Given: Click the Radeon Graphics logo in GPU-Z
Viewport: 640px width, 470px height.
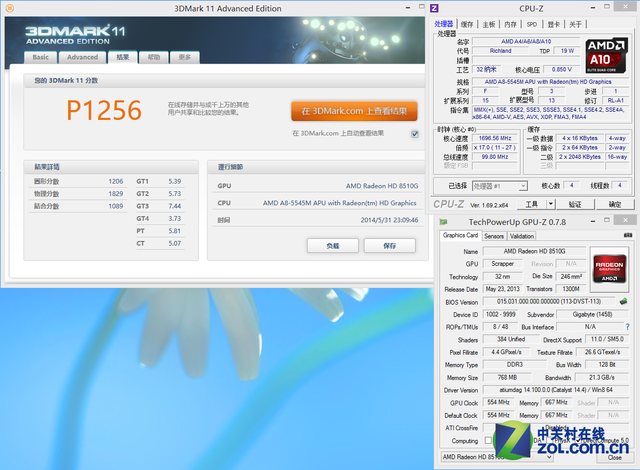Looking at the screenshot, I should (609, 268).
